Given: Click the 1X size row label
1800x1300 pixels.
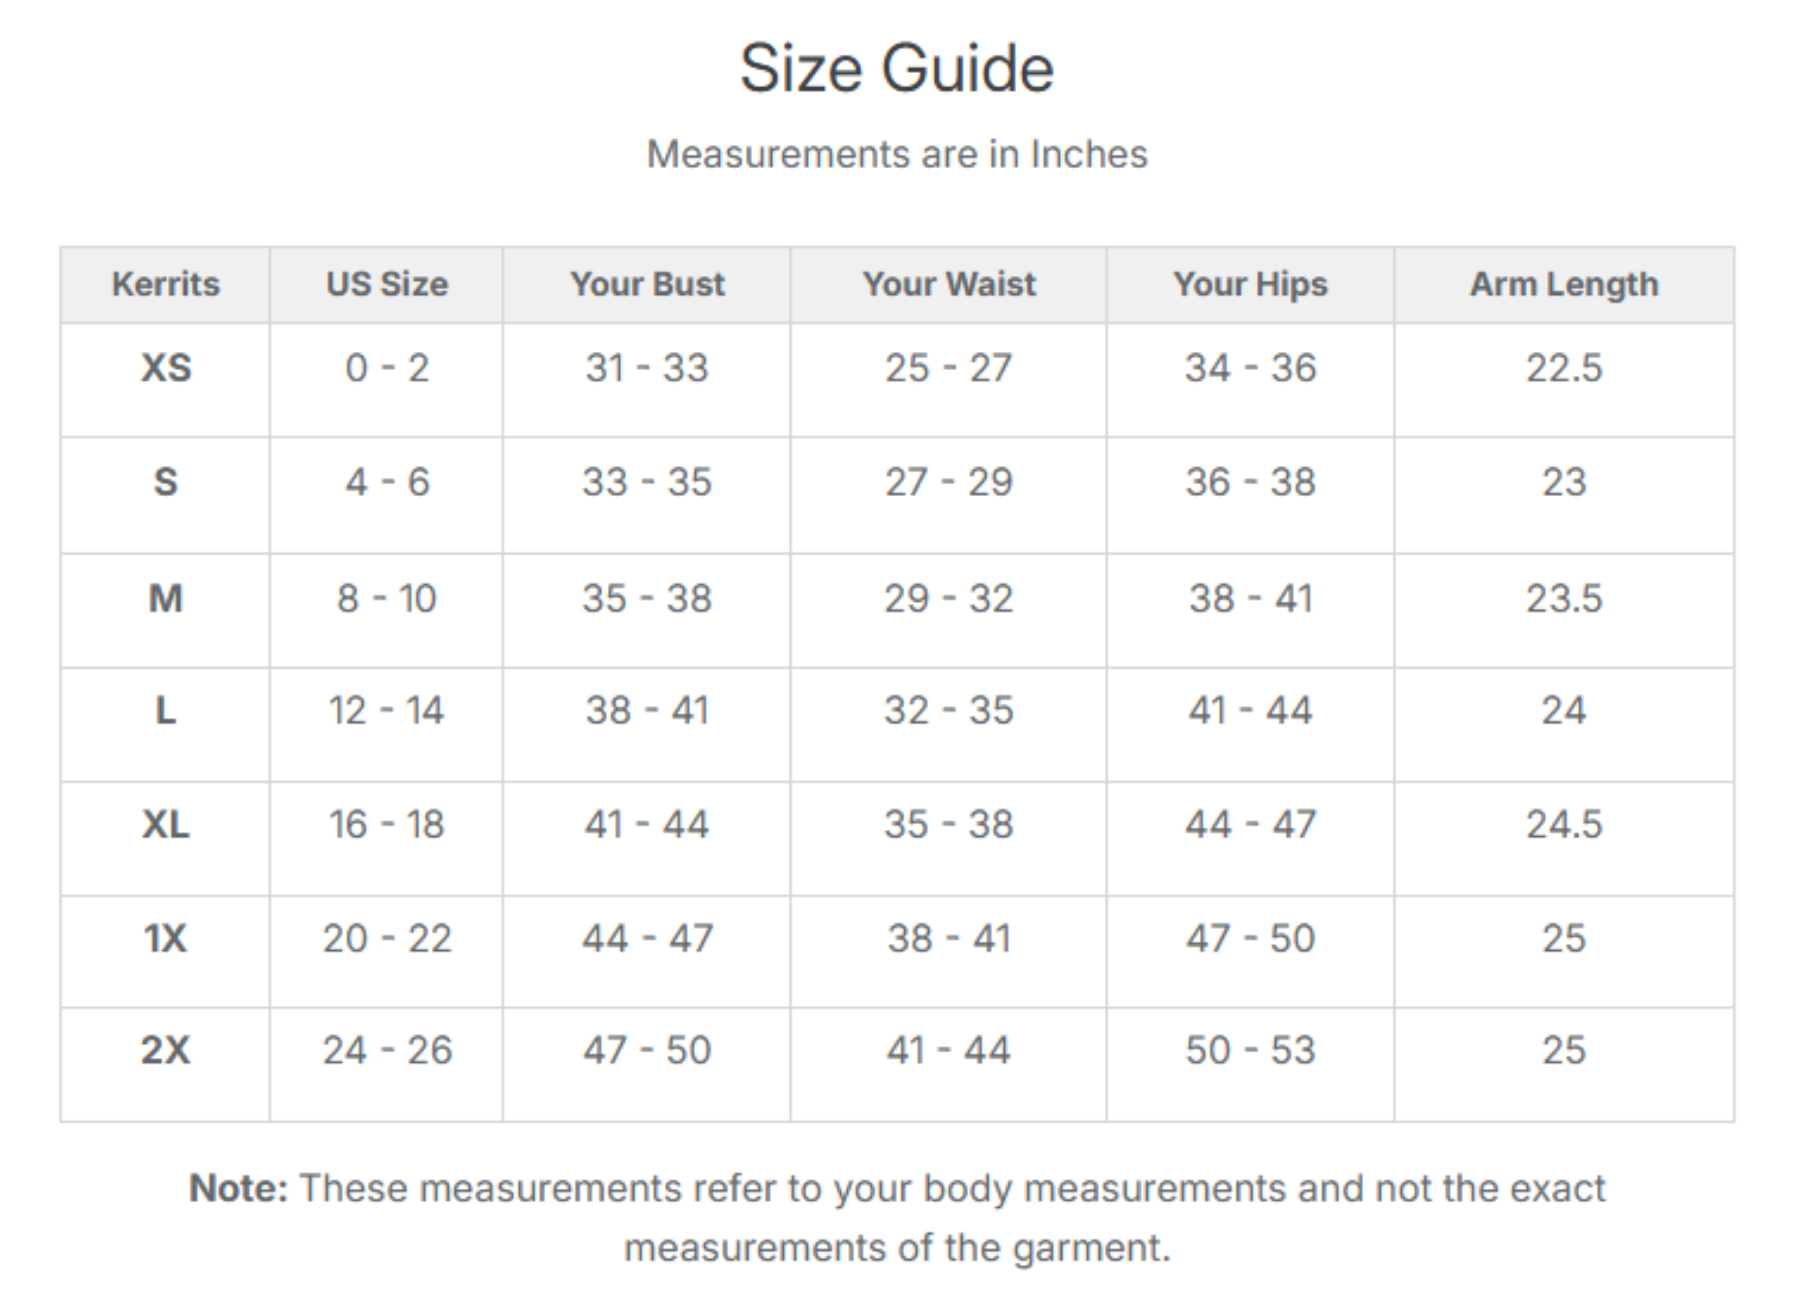Looking at the screenshot, I should (165, 938).
